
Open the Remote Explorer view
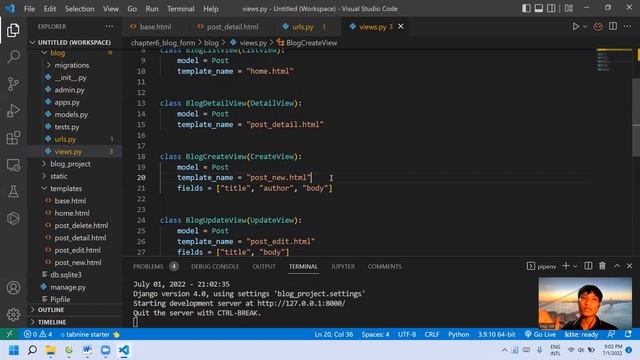pos(13,165)
